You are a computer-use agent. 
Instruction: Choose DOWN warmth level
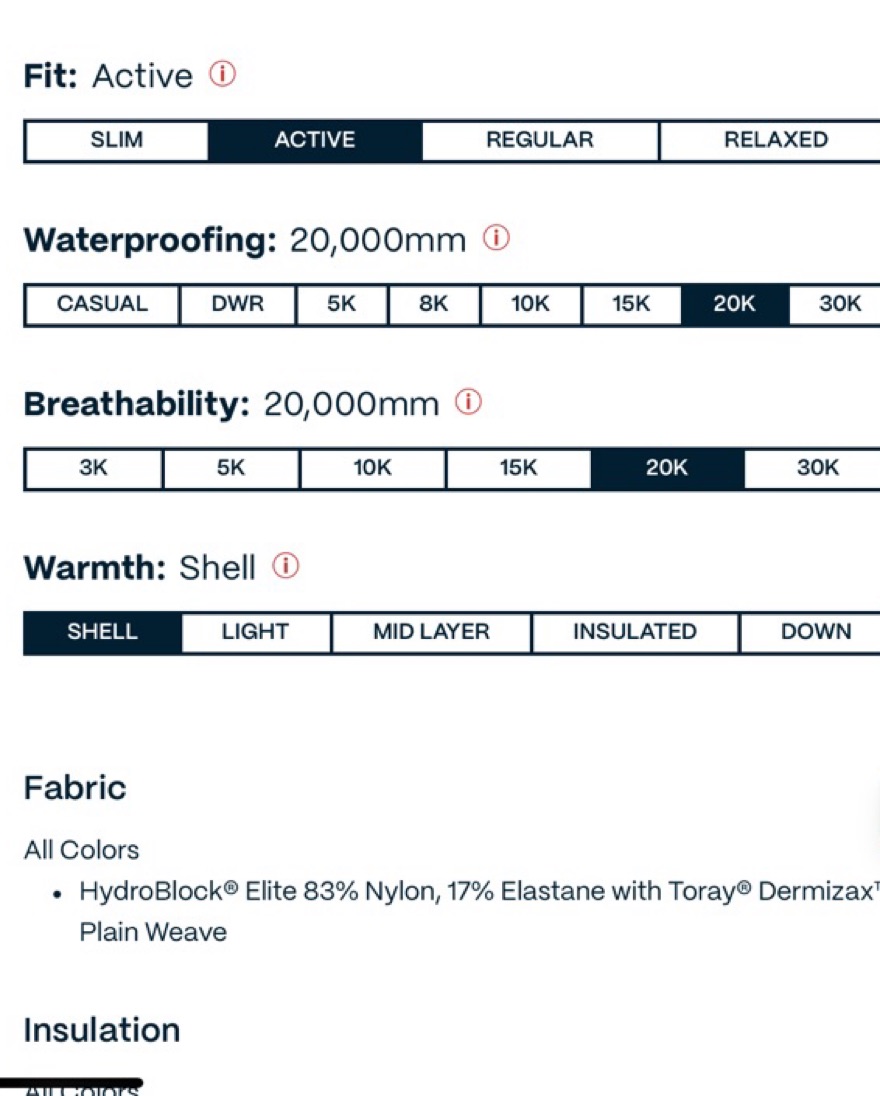tap(811, 632)
